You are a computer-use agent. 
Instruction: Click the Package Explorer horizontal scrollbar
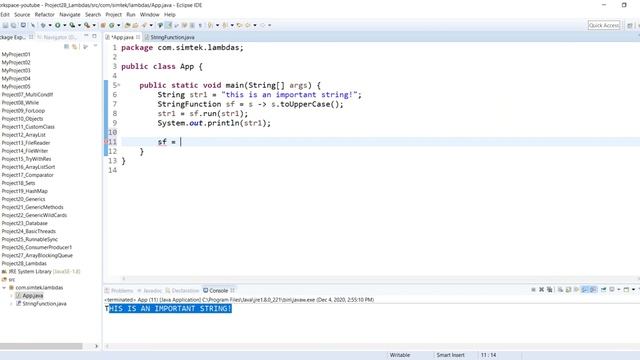[41, 346]
